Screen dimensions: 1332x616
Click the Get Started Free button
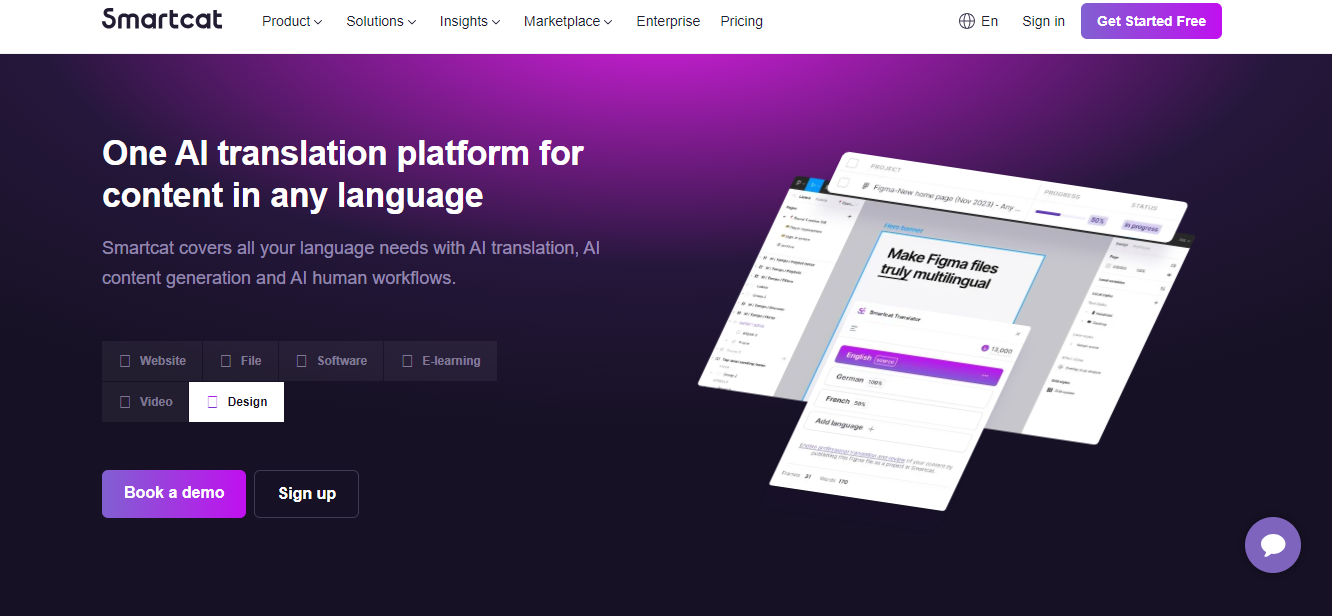click(1150, 20)
